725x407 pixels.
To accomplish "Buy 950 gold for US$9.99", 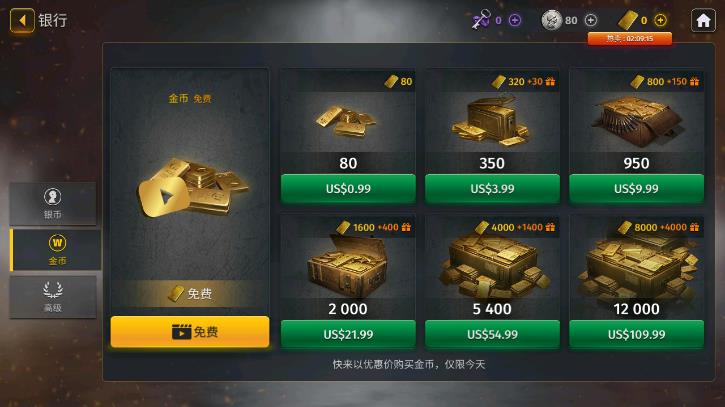I will click(x=636, y=189).
